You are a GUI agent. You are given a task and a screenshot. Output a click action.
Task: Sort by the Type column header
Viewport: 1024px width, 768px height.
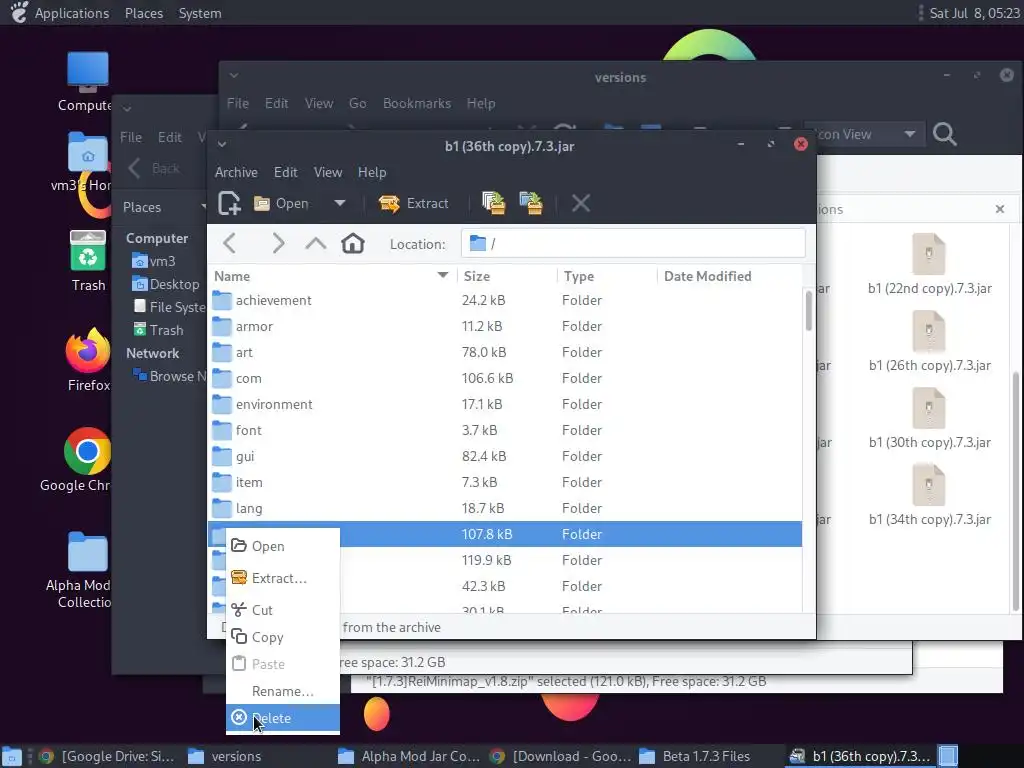coord(607,276)
